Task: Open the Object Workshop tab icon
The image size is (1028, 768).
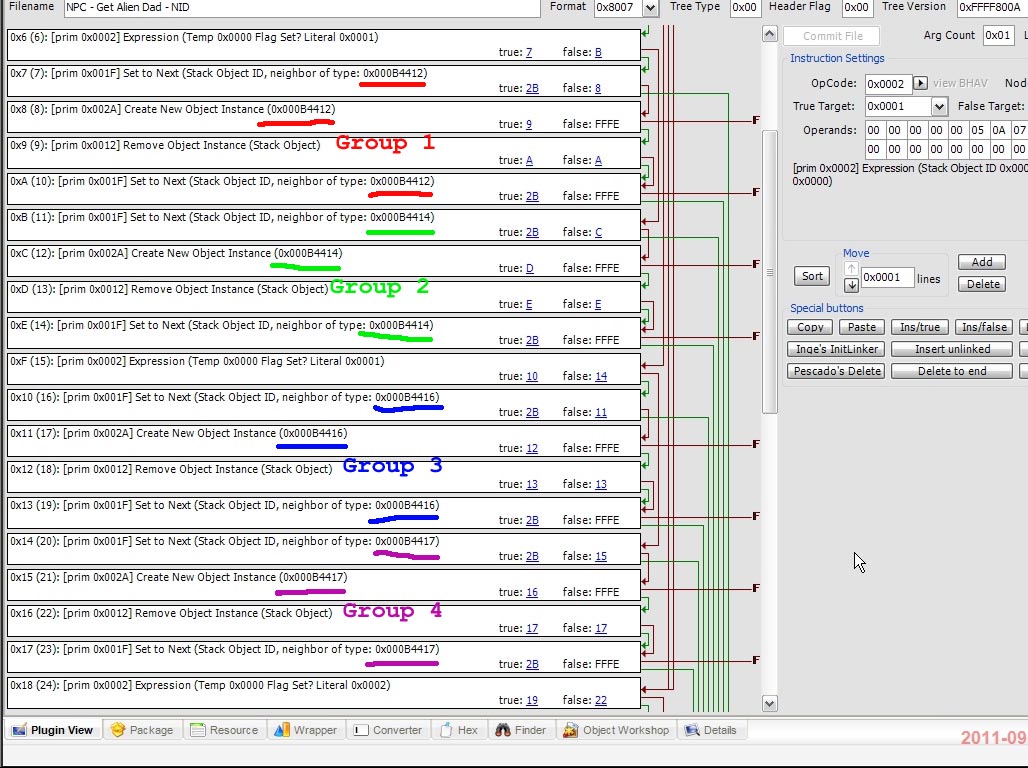Action: pyautogui.click(x=571, y=730)
